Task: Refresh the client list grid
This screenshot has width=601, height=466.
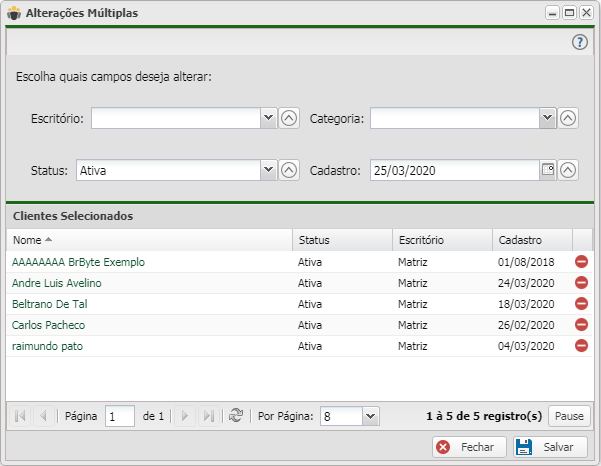Action: [236, 416]
